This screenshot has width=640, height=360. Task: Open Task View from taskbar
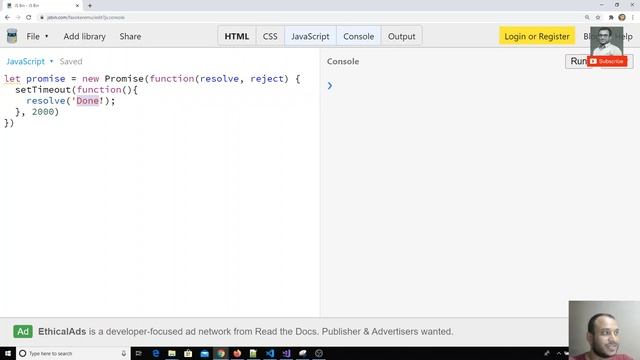(x=139, y=353)
